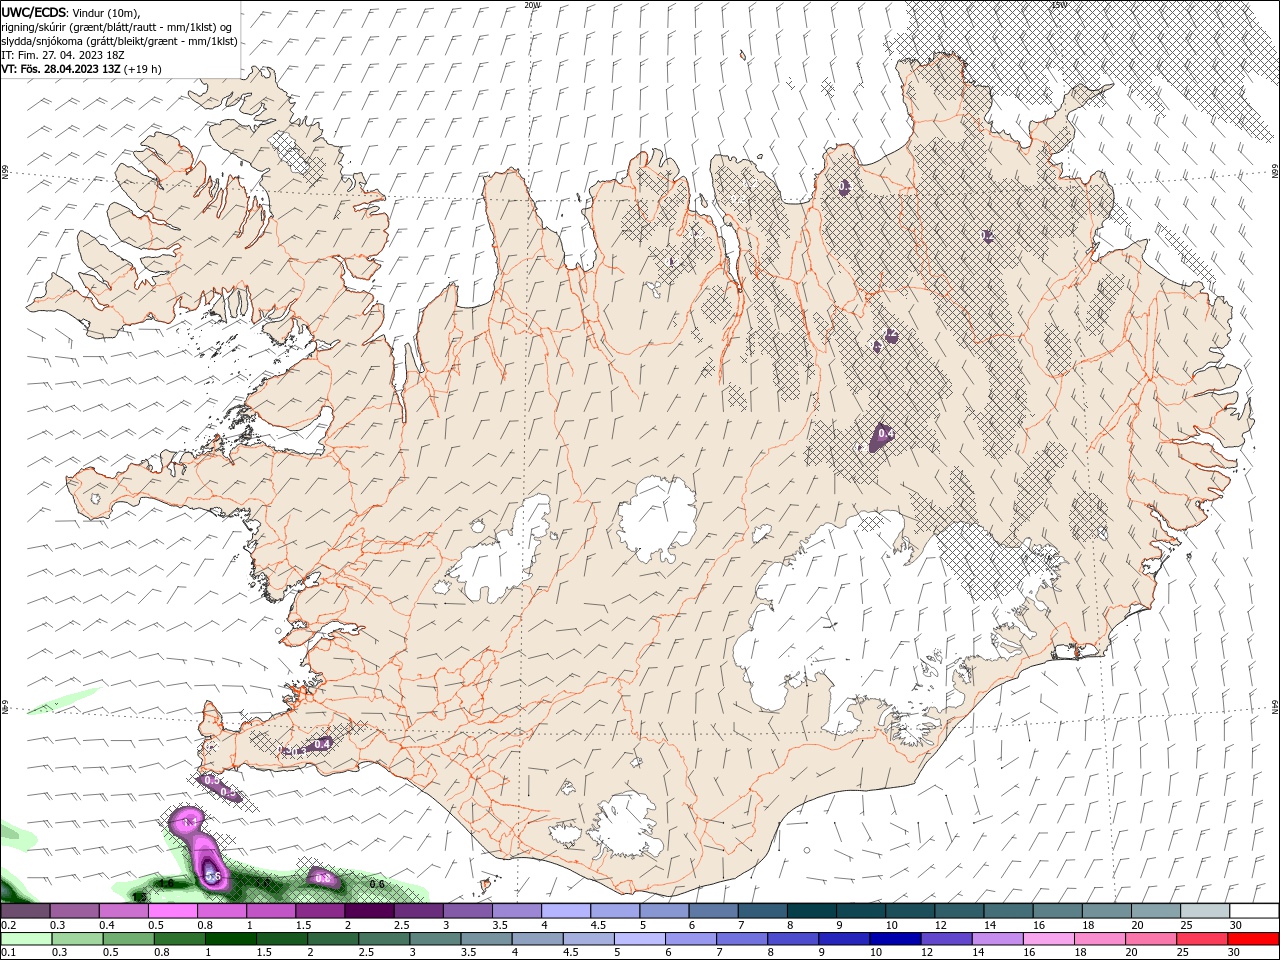
Task: Pick the upper legend swatch starting at 14
Action: click(1008, 912)
